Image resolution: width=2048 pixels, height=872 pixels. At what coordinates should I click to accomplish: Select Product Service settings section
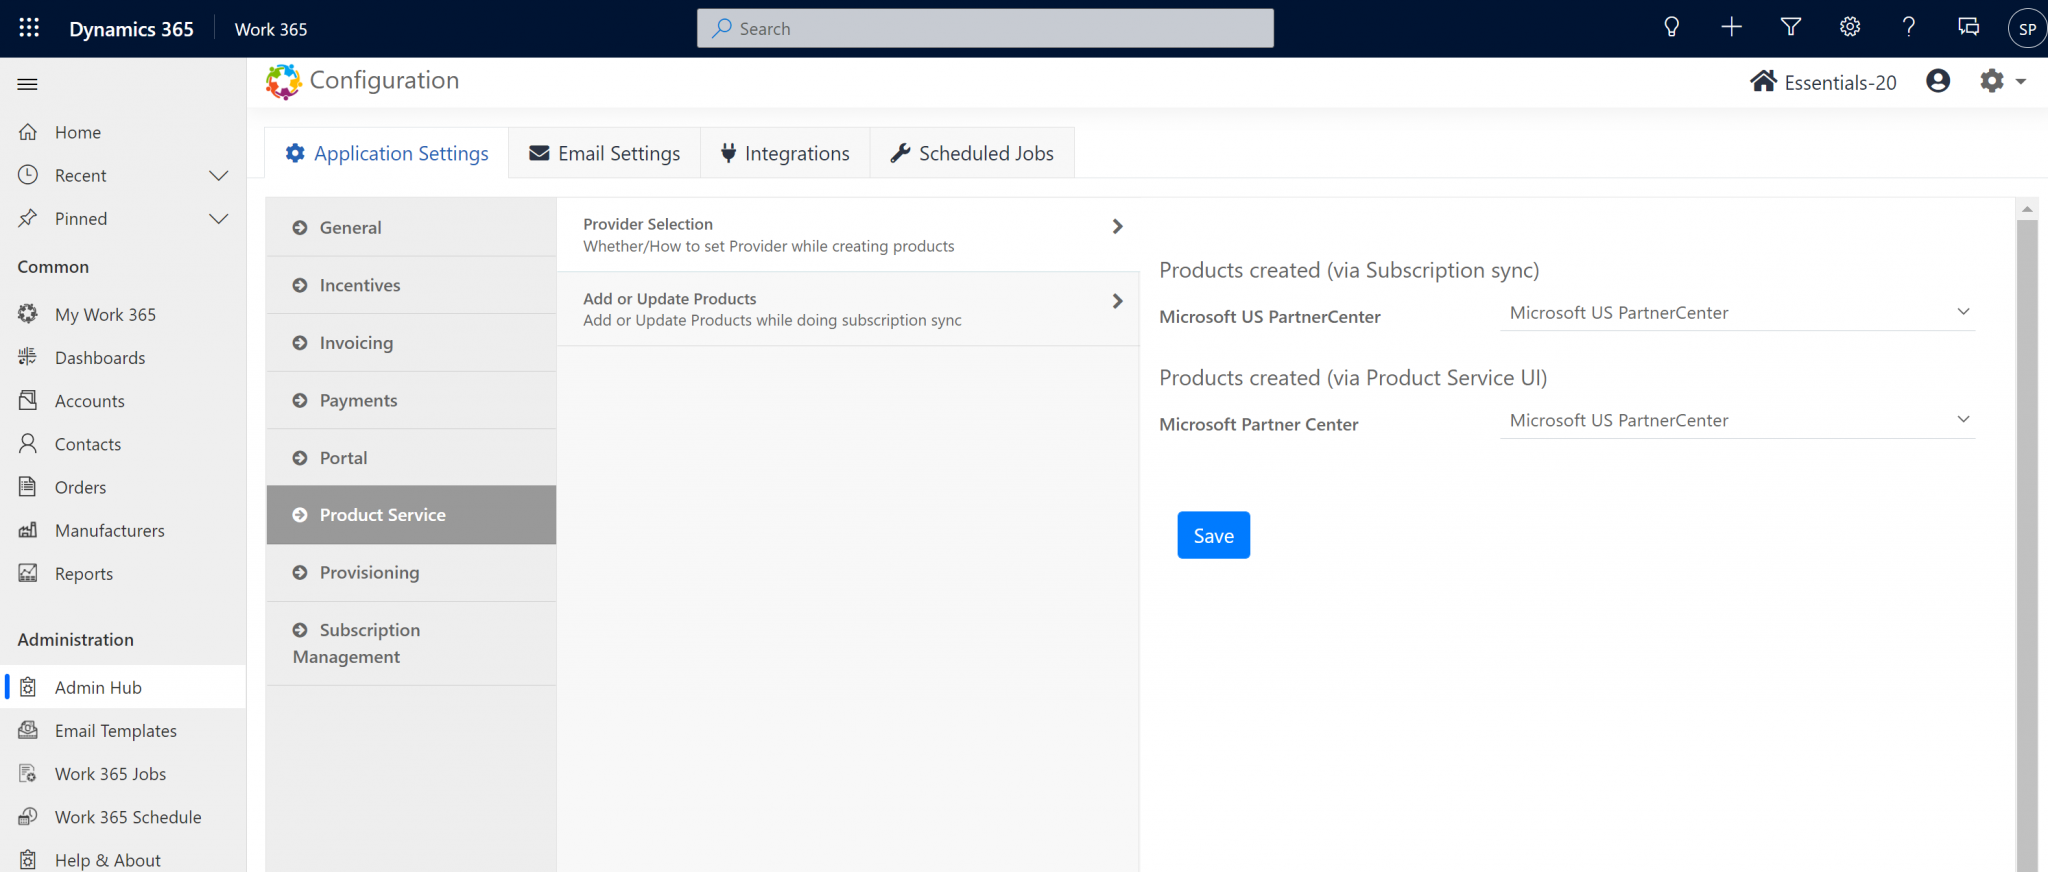[x=411, y=515]
